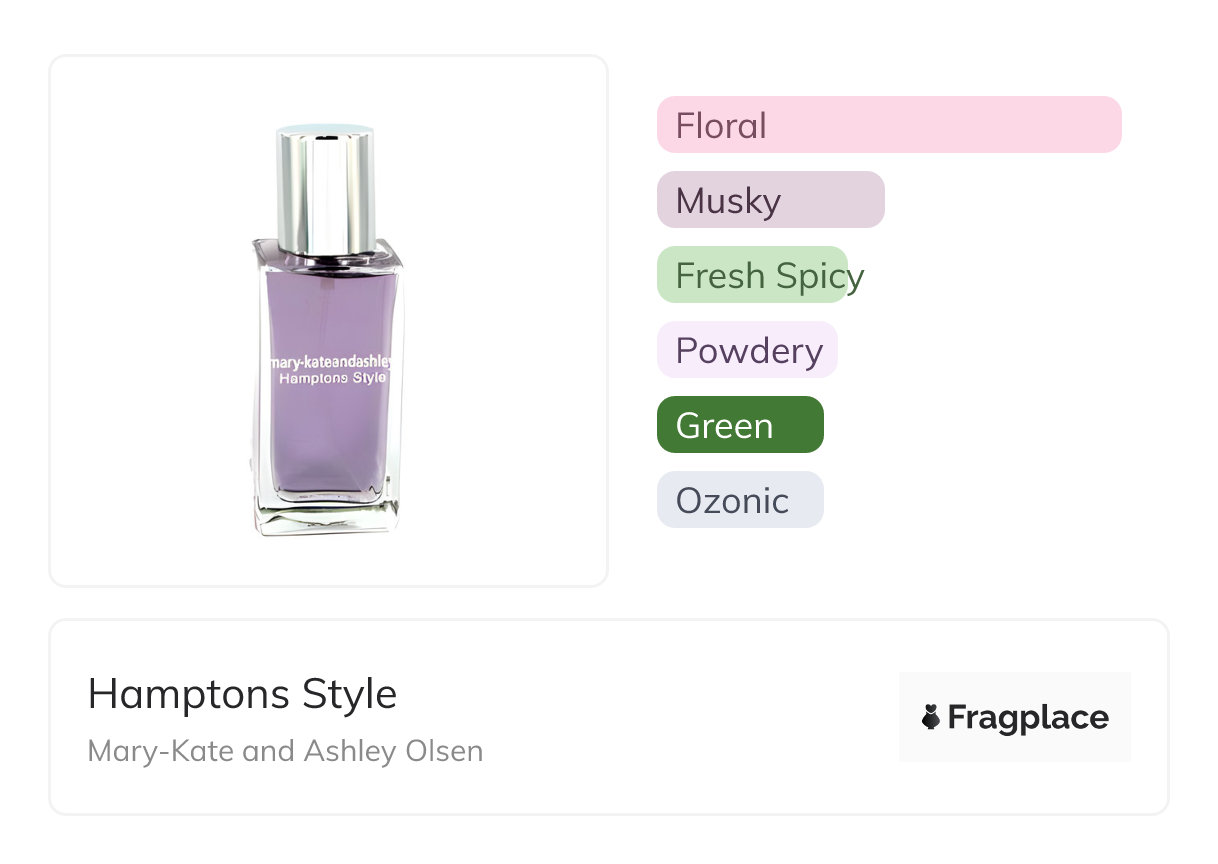Click the dark Green accord bar

tap(740, 425)
